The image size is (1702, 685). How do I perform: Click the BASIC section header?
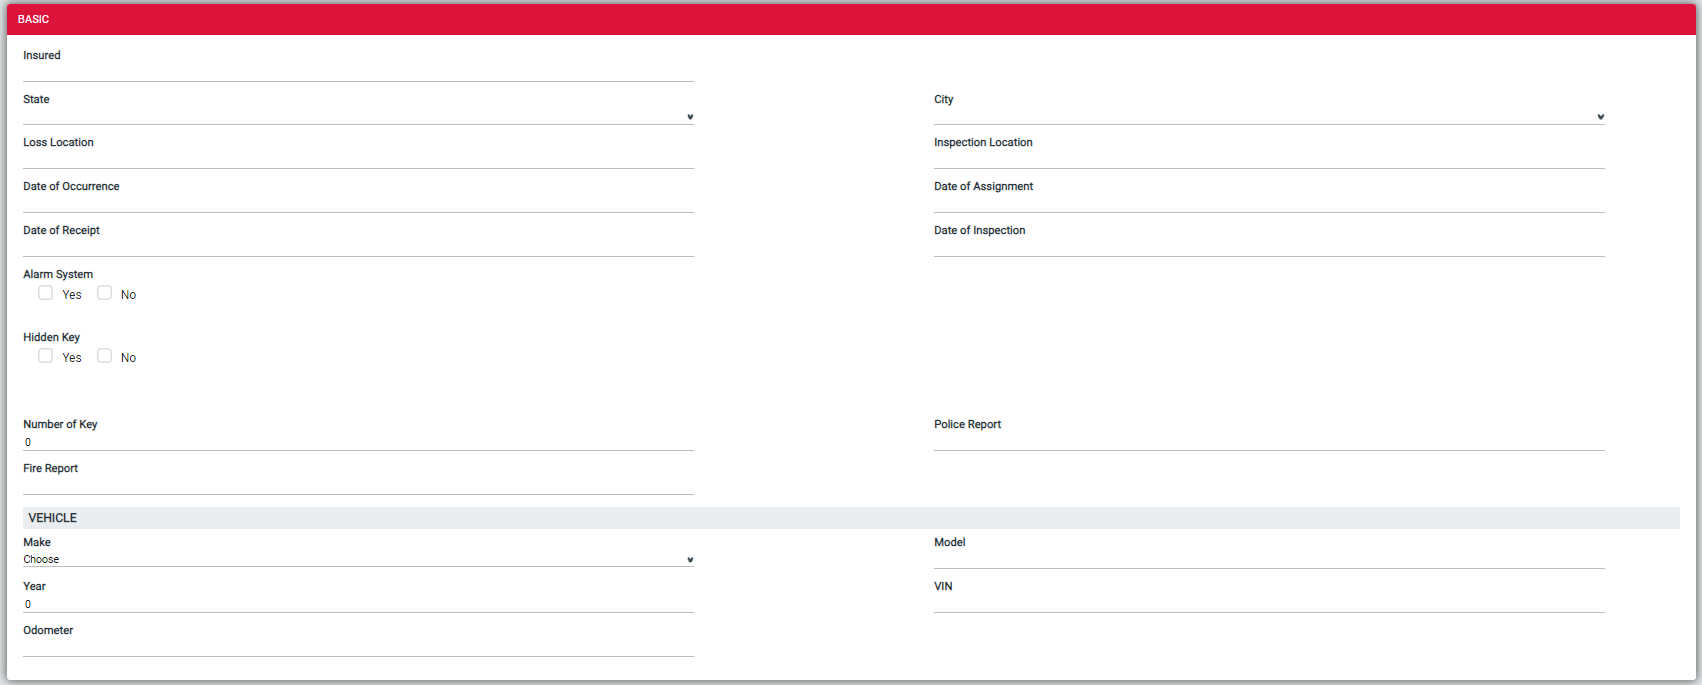851,19
